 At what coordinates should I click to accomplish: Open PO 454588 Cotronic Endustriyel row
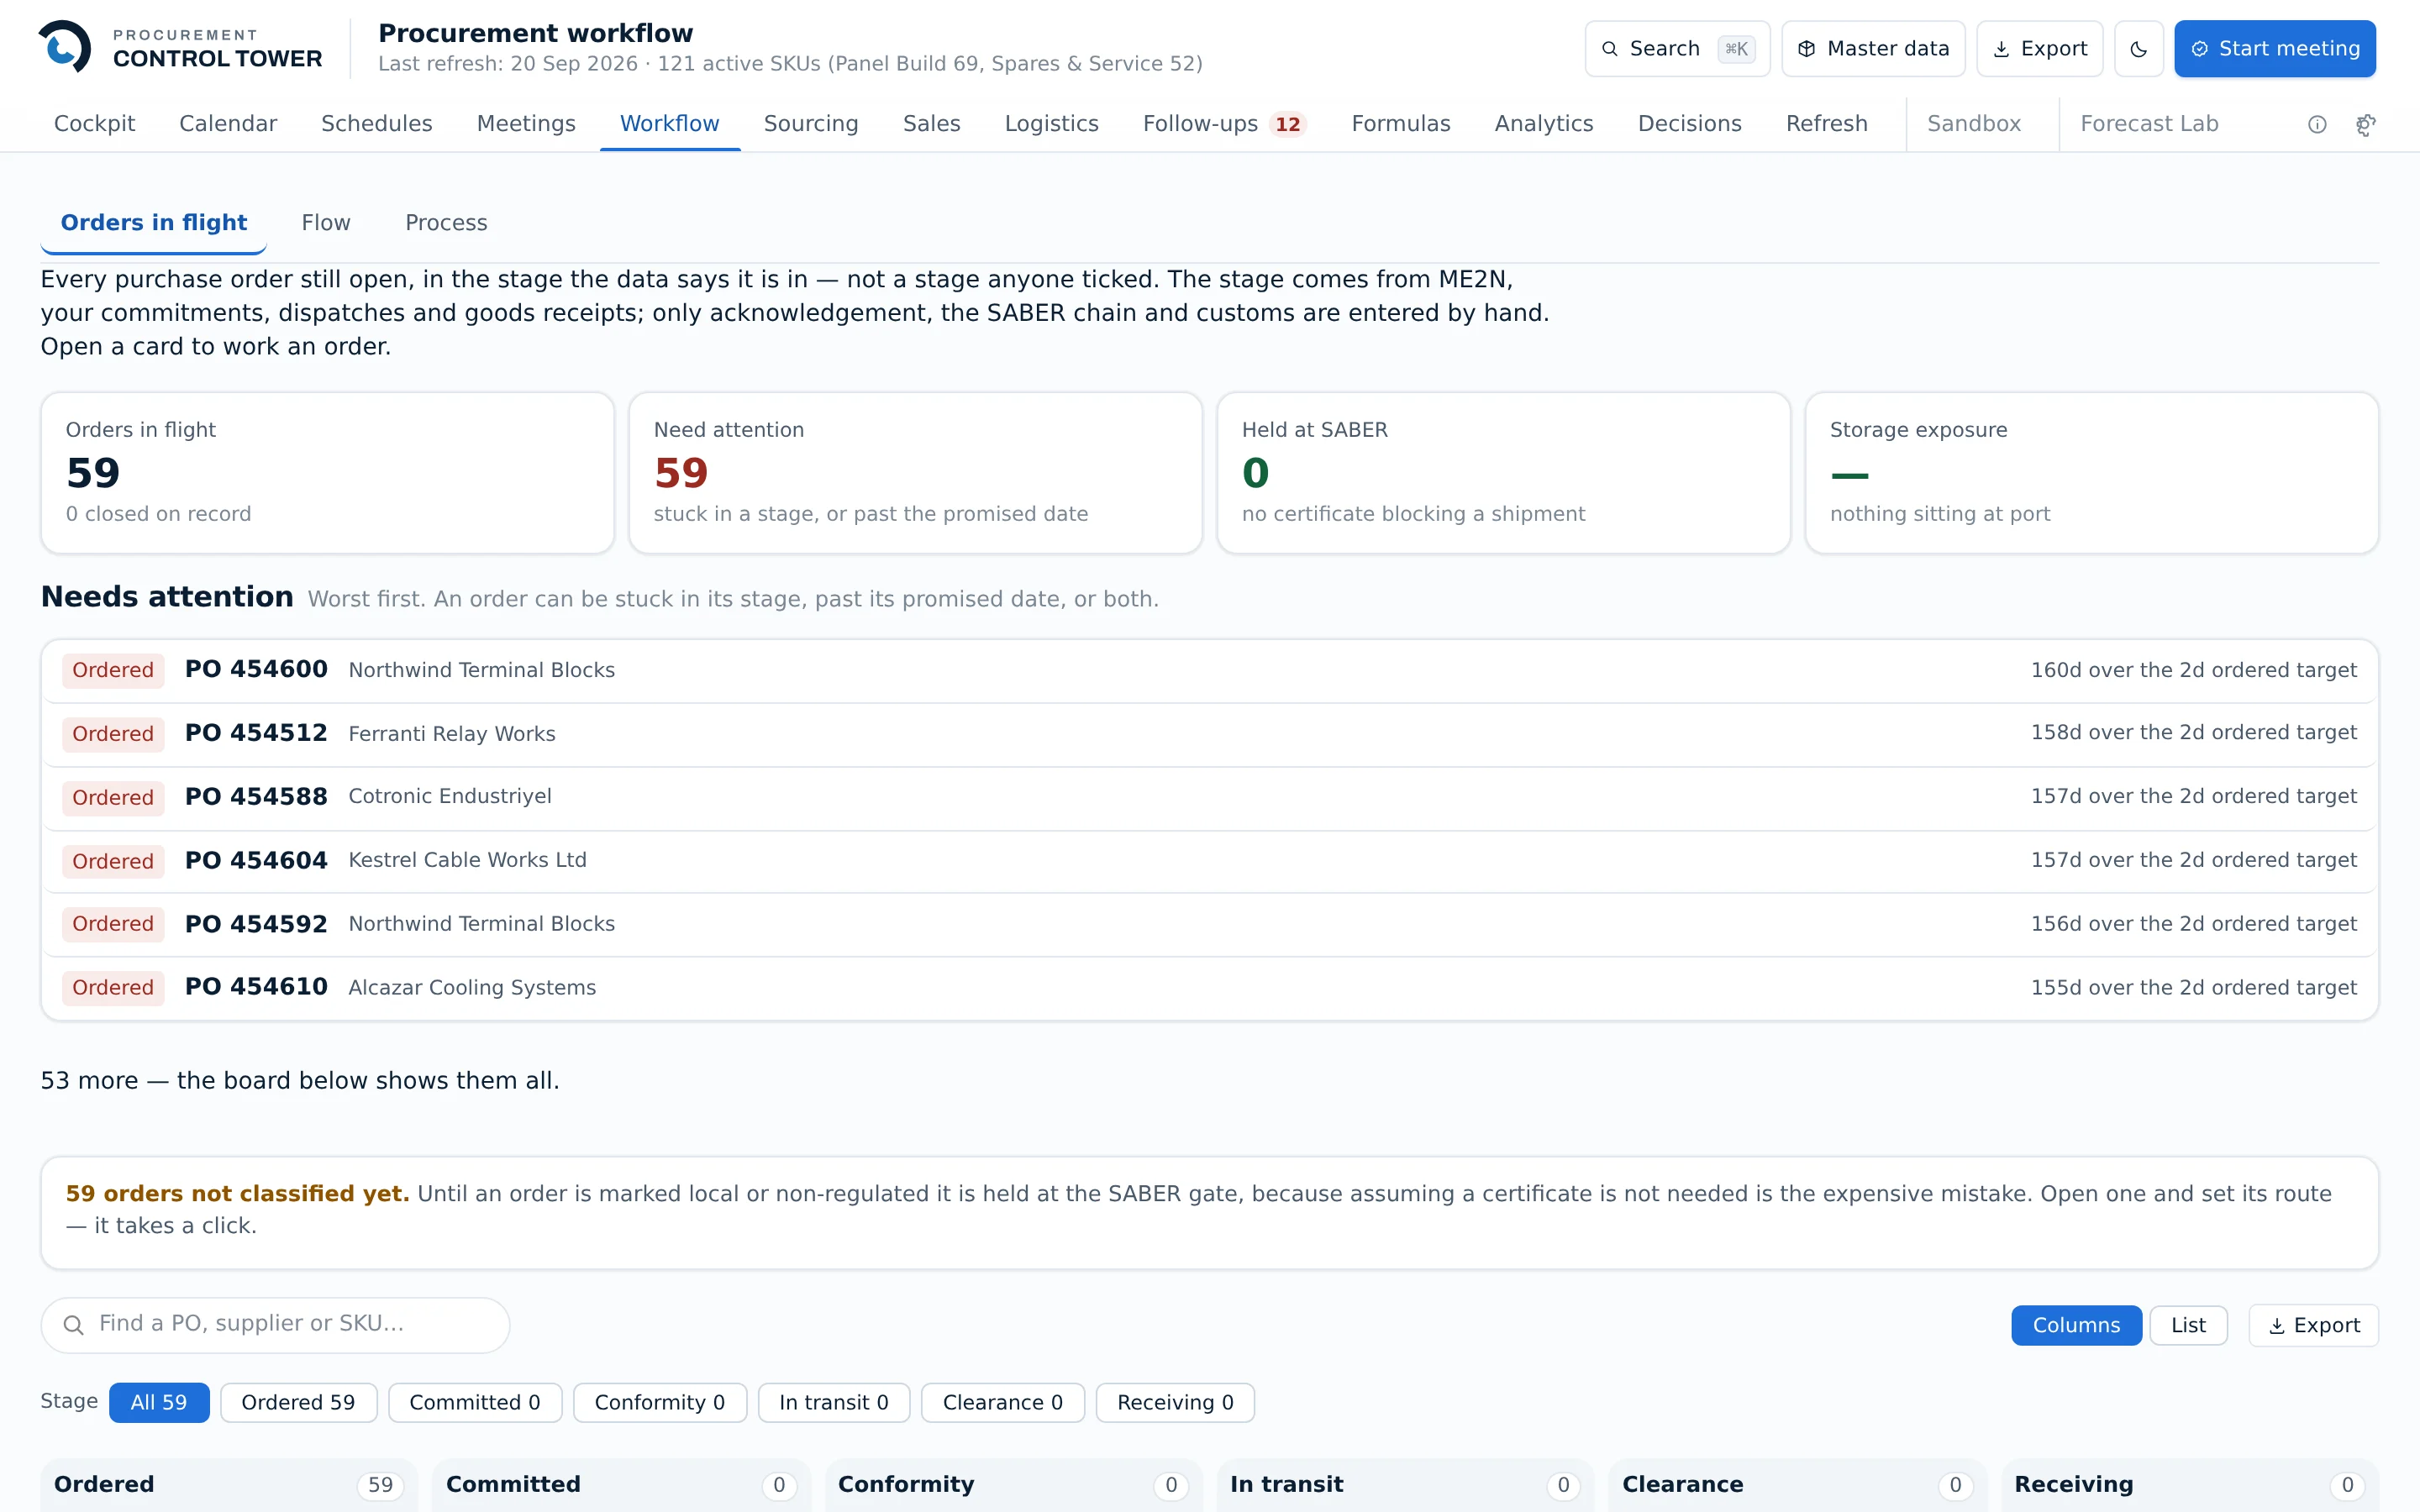(x=1209, y=797)
